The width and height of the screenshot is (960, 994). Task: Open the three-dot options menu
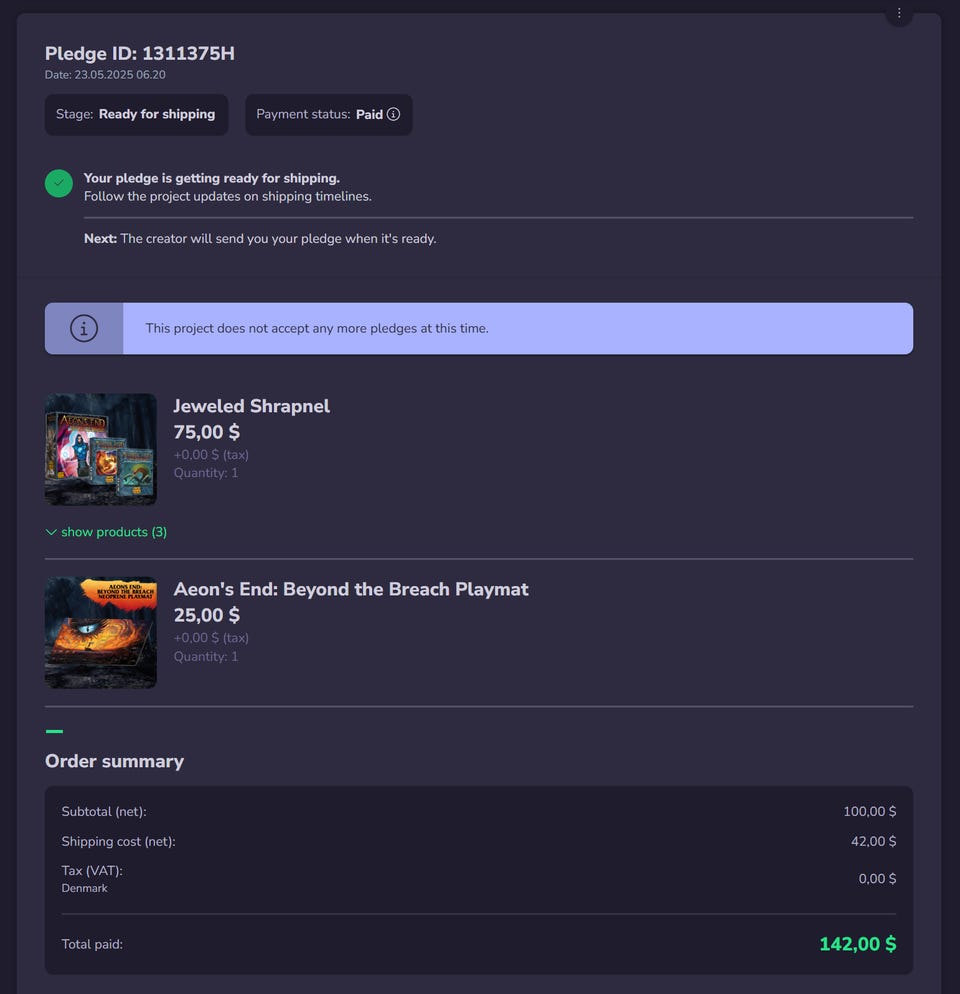[898, 13]
